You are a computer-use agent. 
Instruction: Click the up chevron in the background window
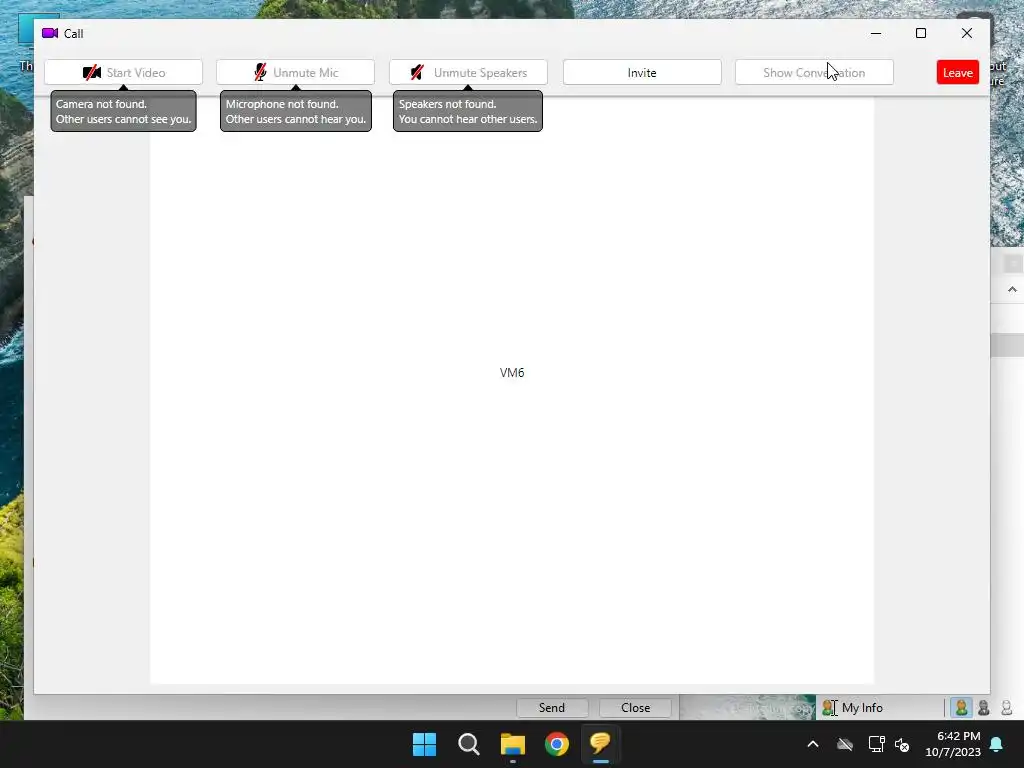[x=1012, y=289]
